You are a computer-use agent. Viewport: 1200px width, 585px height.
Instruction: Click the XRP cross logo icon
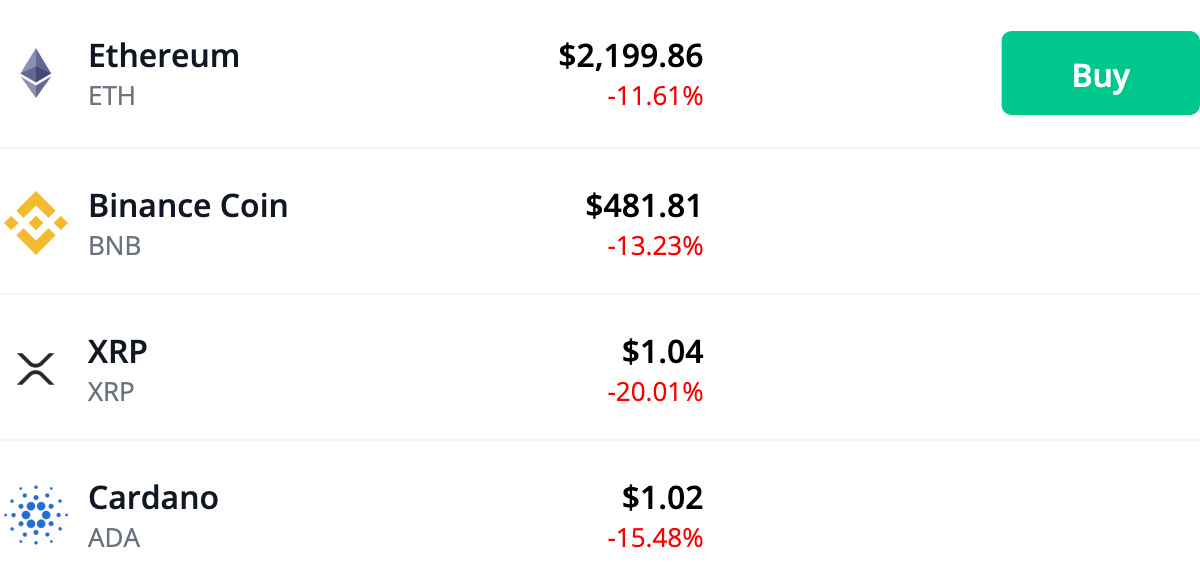pos(36,369)
